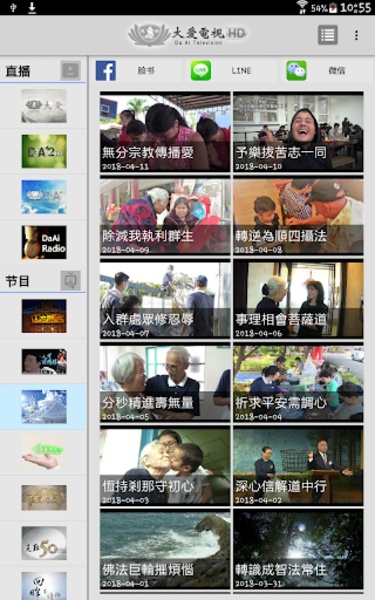
Task: Play video 深心信解道中行
Action: [x=298, y=466]
